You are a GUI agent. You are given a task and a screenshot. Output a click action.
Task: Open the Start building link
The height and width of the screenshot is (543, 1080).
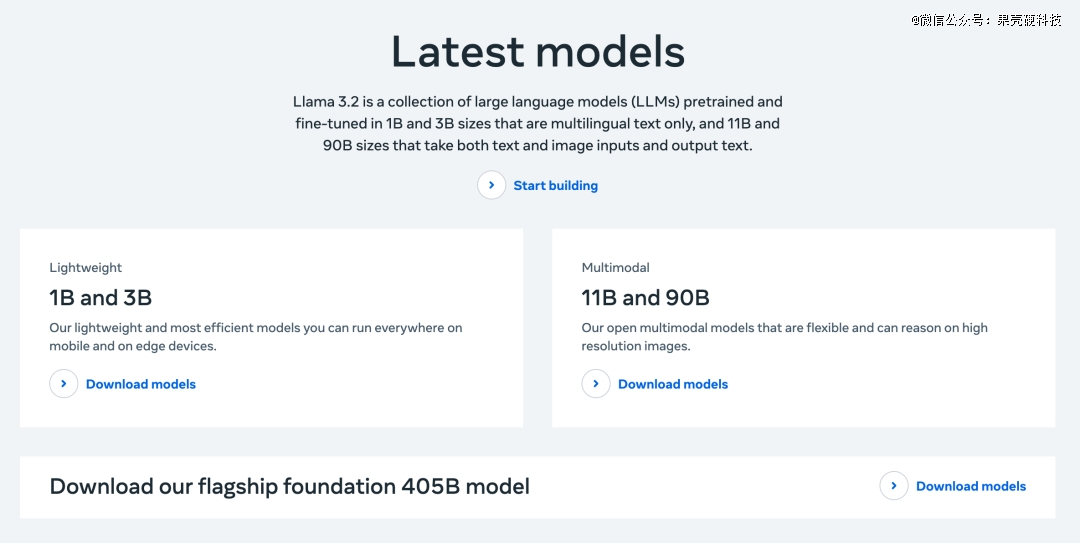click(x=555, y=185)
